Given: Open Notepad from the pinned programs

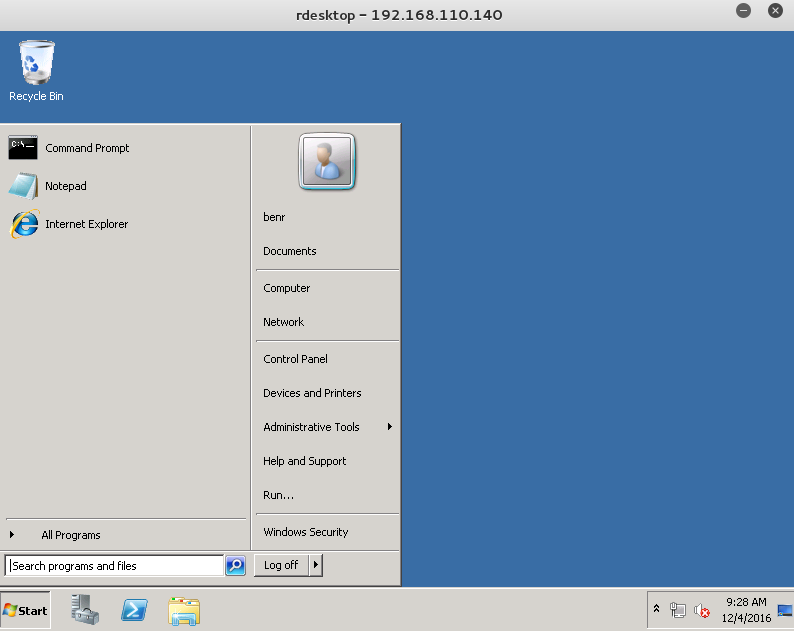Looking at the screenshot, I should tap(65, 186).
